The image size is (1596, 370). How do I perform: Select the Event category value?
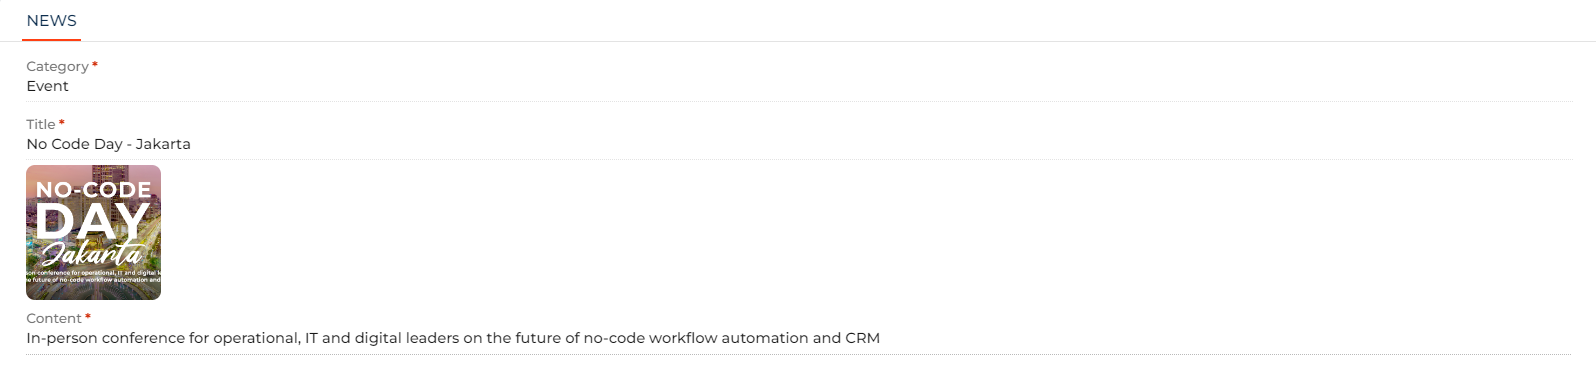point(47,86)
